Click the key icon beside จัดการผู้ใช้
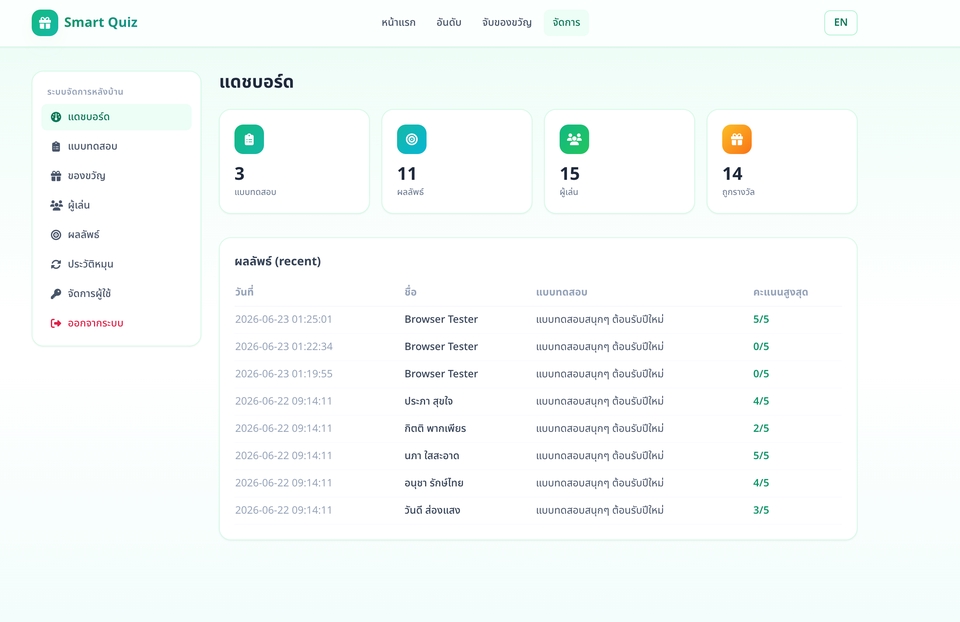Image resolution: width=960 pixels, height=622 pixels. (x=56, y=293)
